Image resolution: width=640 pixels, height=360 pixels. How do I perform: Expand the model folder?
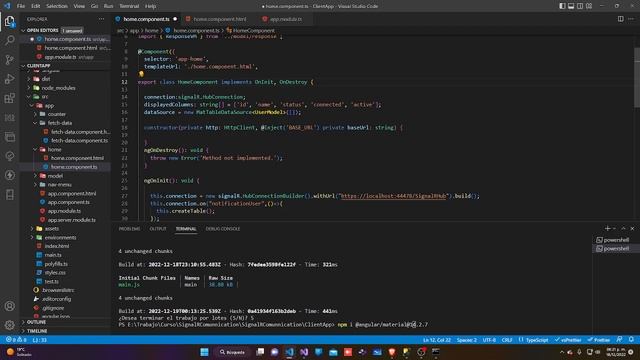pyautogui.click(x=35, y=176)
